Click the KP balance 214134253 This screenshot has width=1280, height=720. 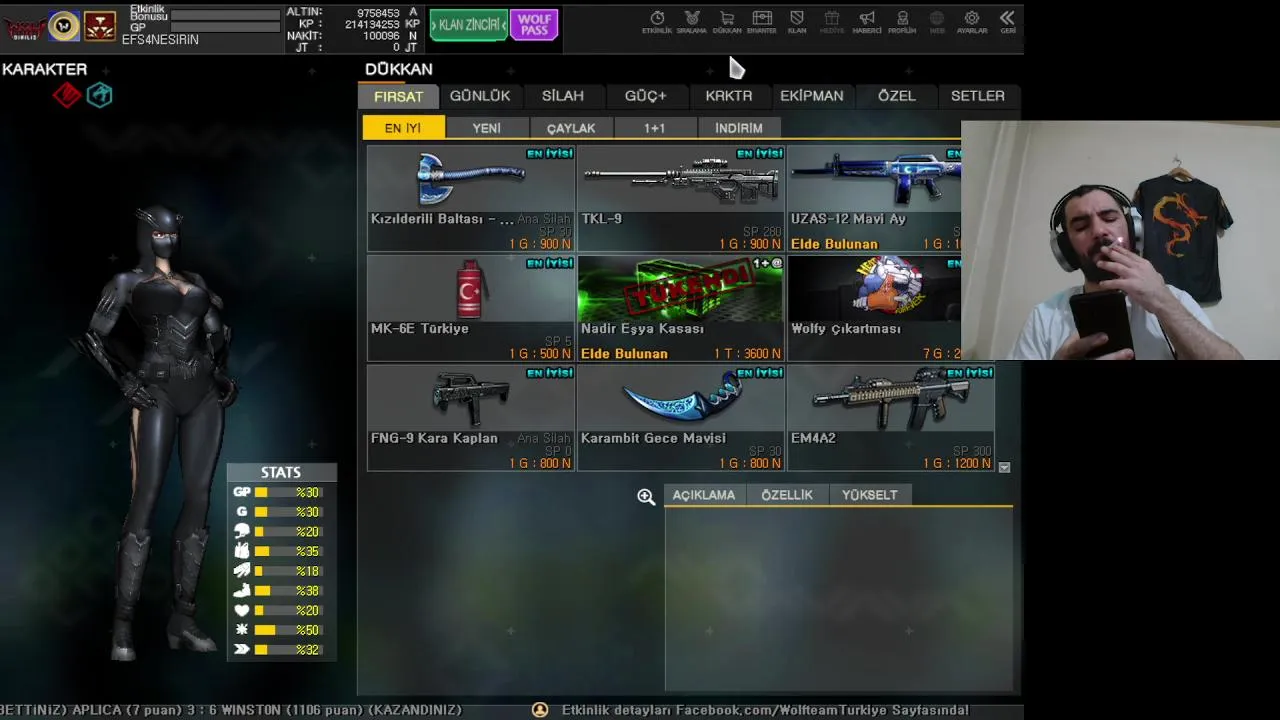372,24
